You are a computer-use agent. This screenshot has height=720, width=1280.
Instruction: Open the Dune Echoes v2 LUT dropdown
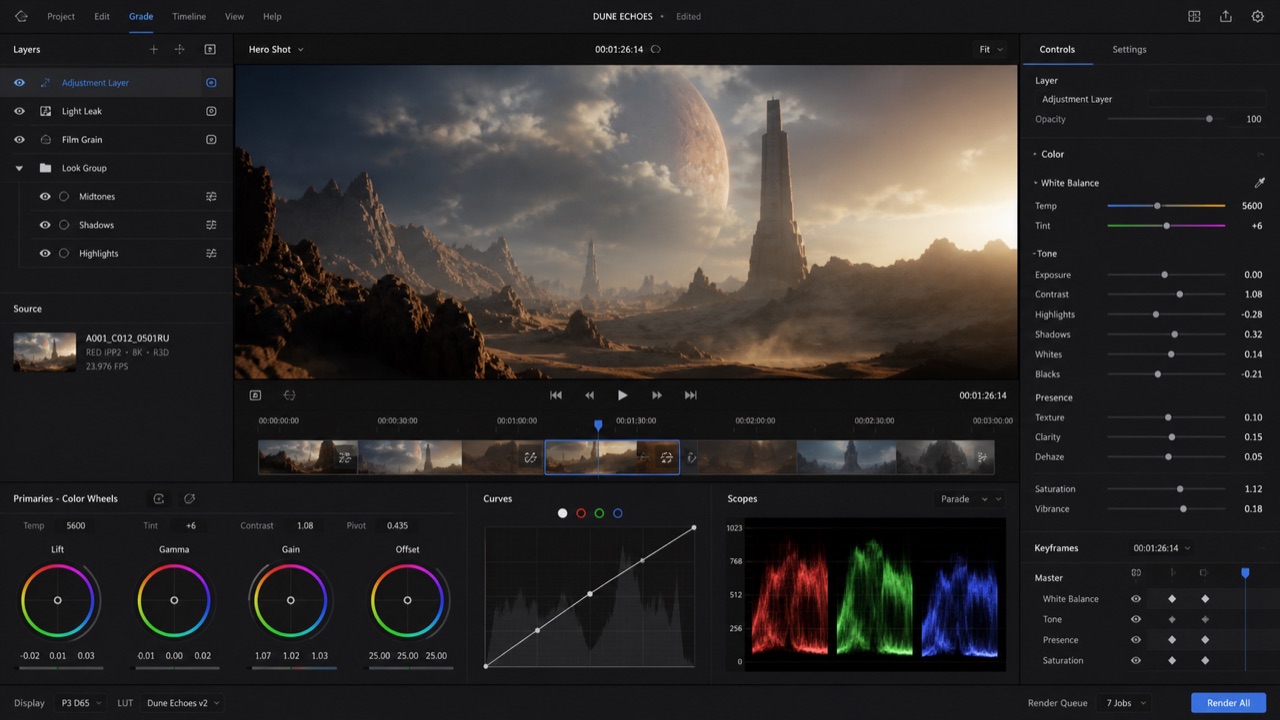point(183,703)
